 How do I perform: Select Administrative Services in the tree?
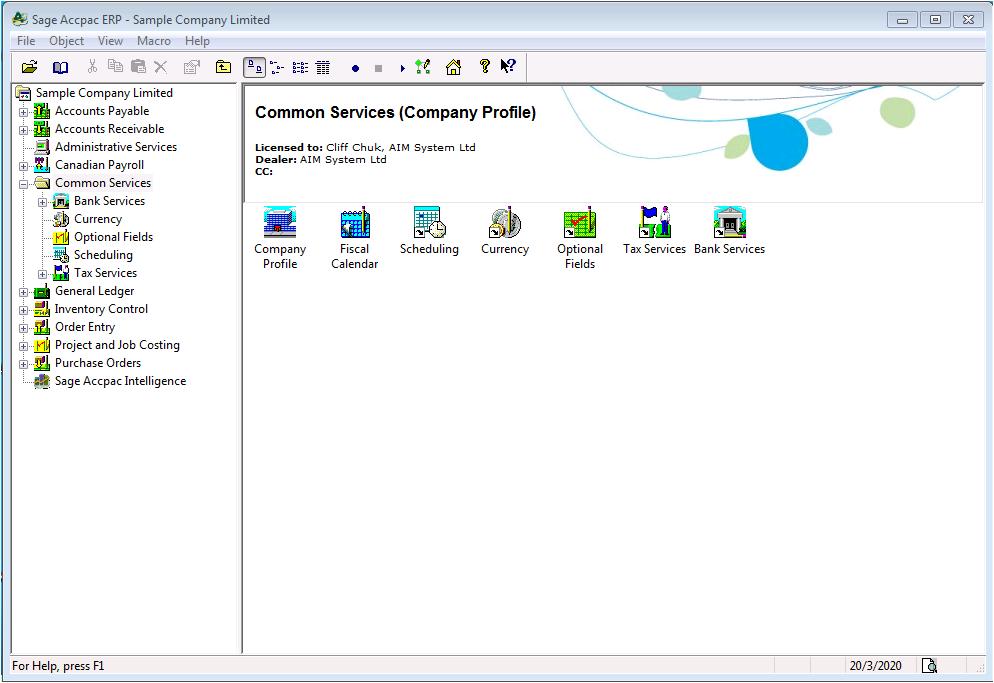pyautogui.click(x=115, y=147)
